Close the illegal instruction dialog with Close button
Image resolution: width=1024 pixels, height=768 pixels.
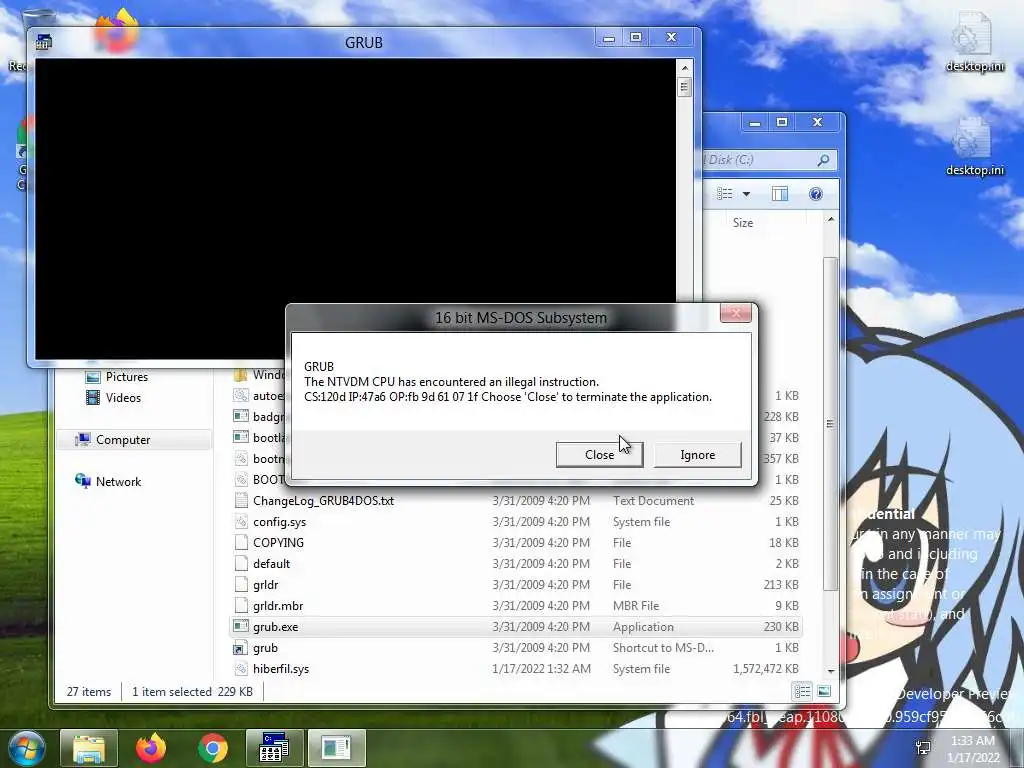600,455
